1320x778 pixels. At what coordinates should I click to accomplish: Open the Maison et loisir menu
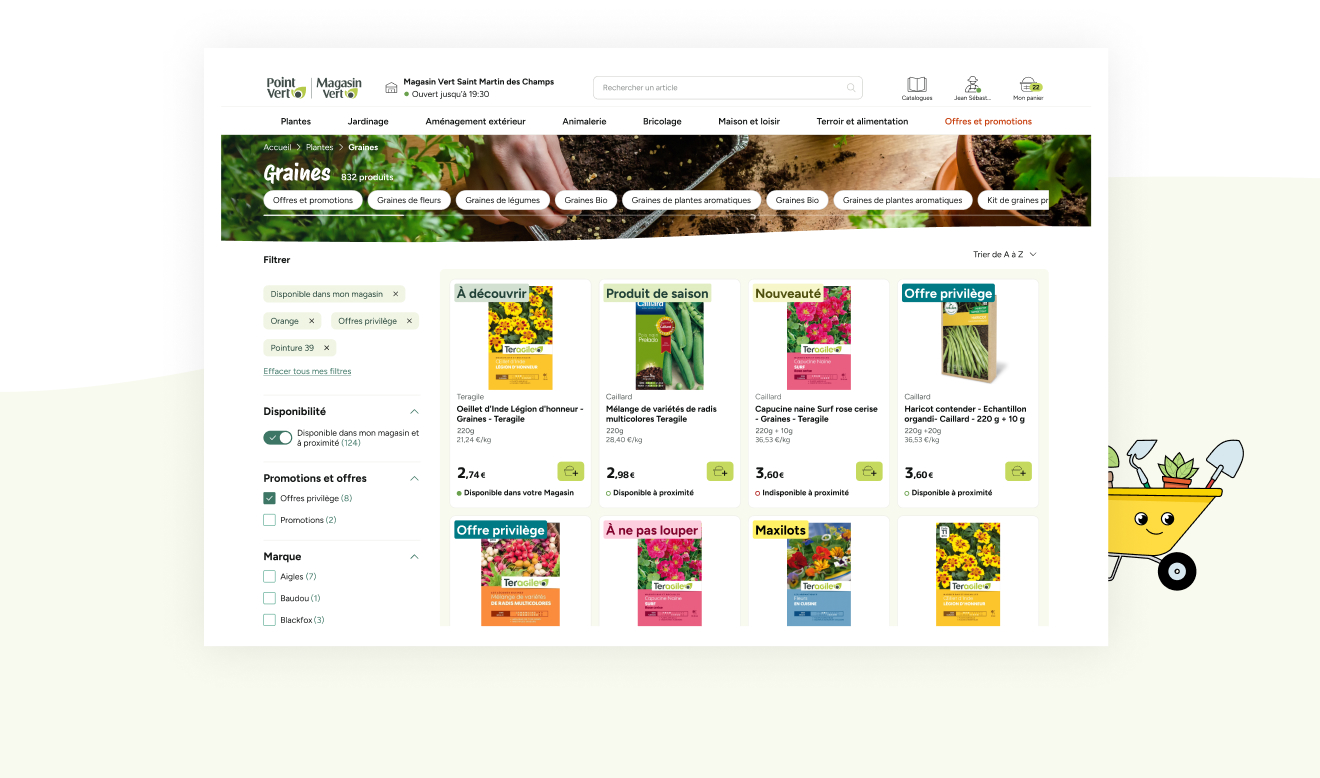(749, 121)
